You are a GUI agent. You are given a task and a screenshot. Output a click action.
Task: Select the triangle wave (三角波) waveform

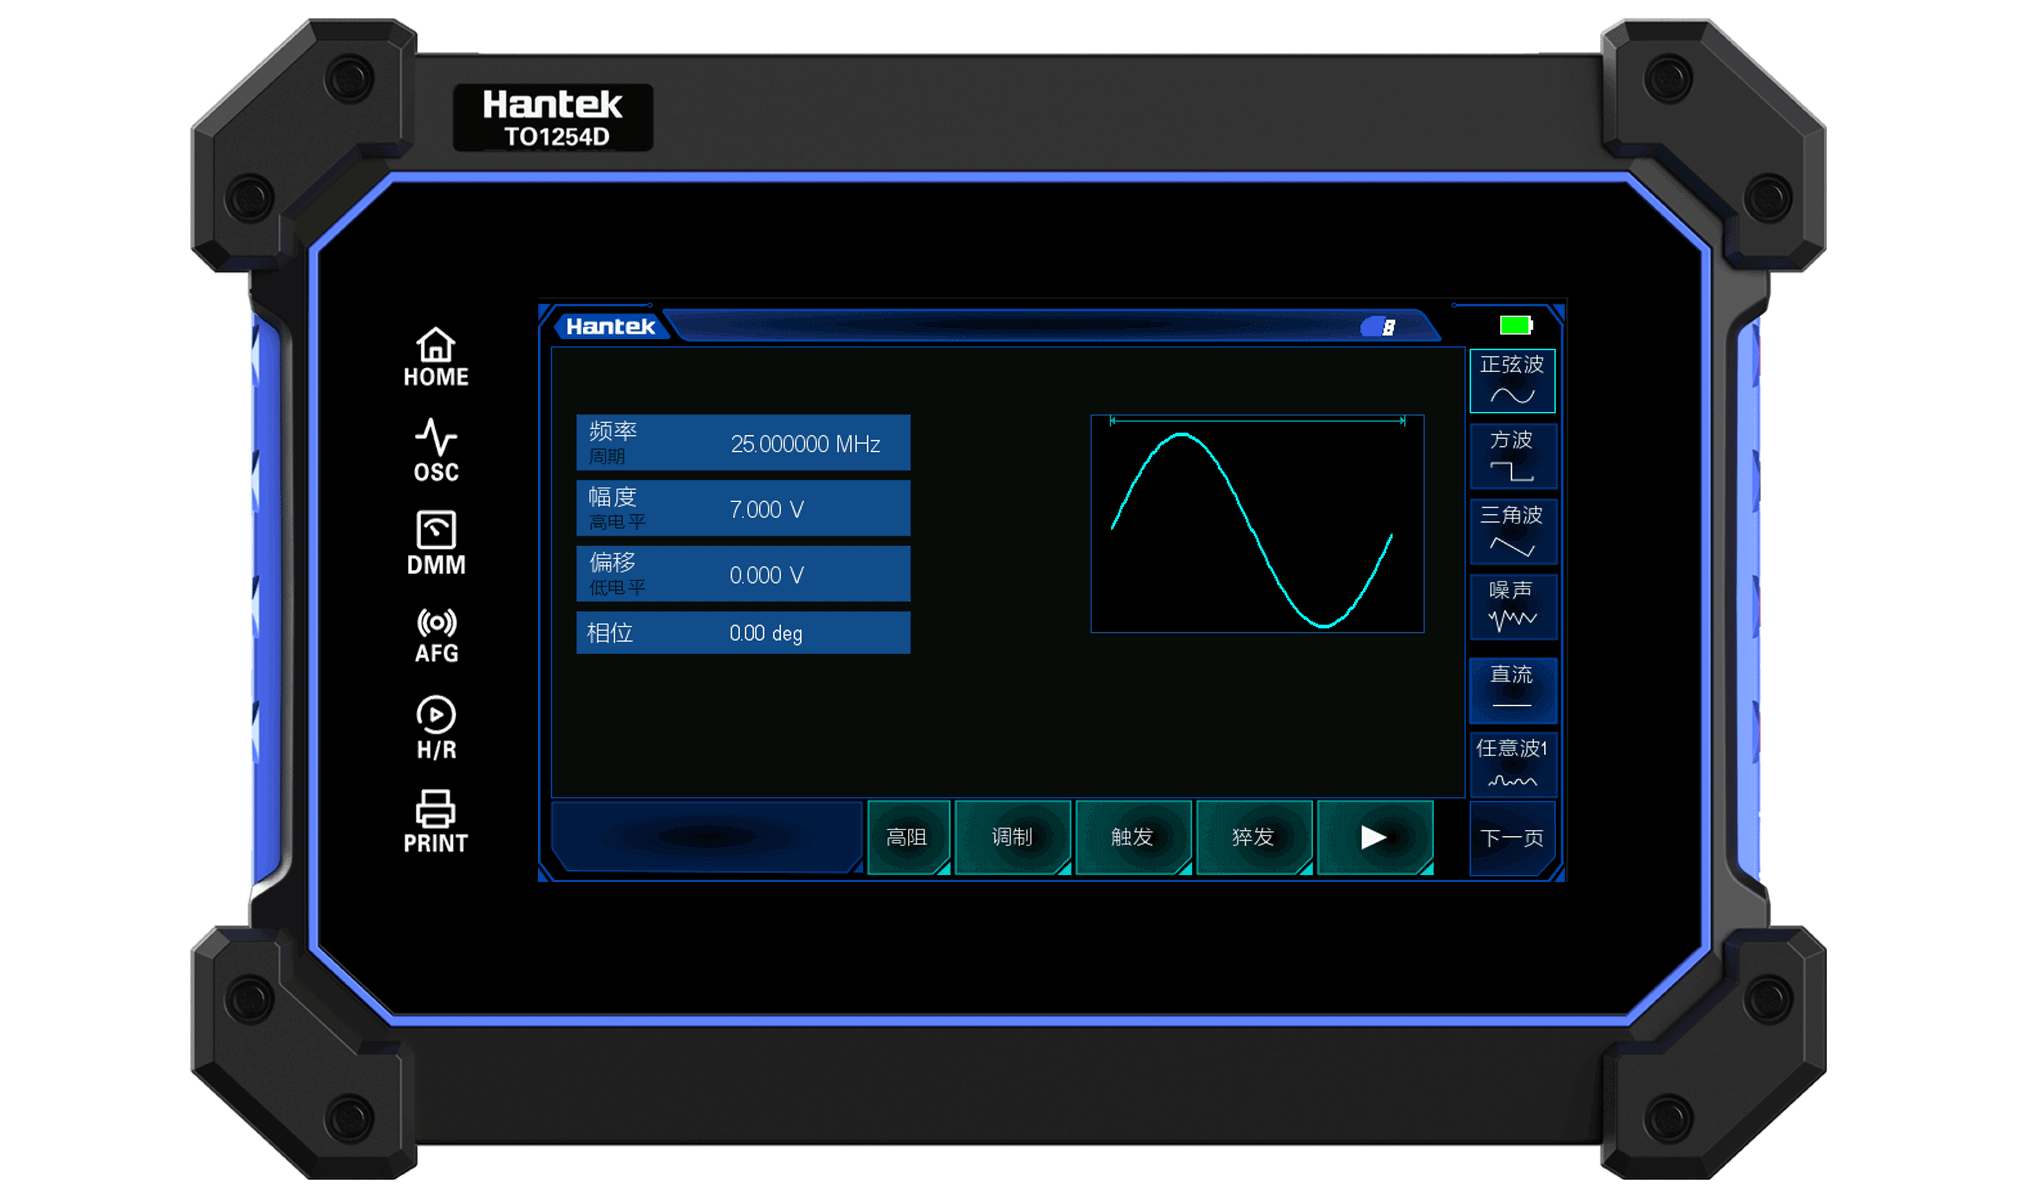pos(1511,531)
